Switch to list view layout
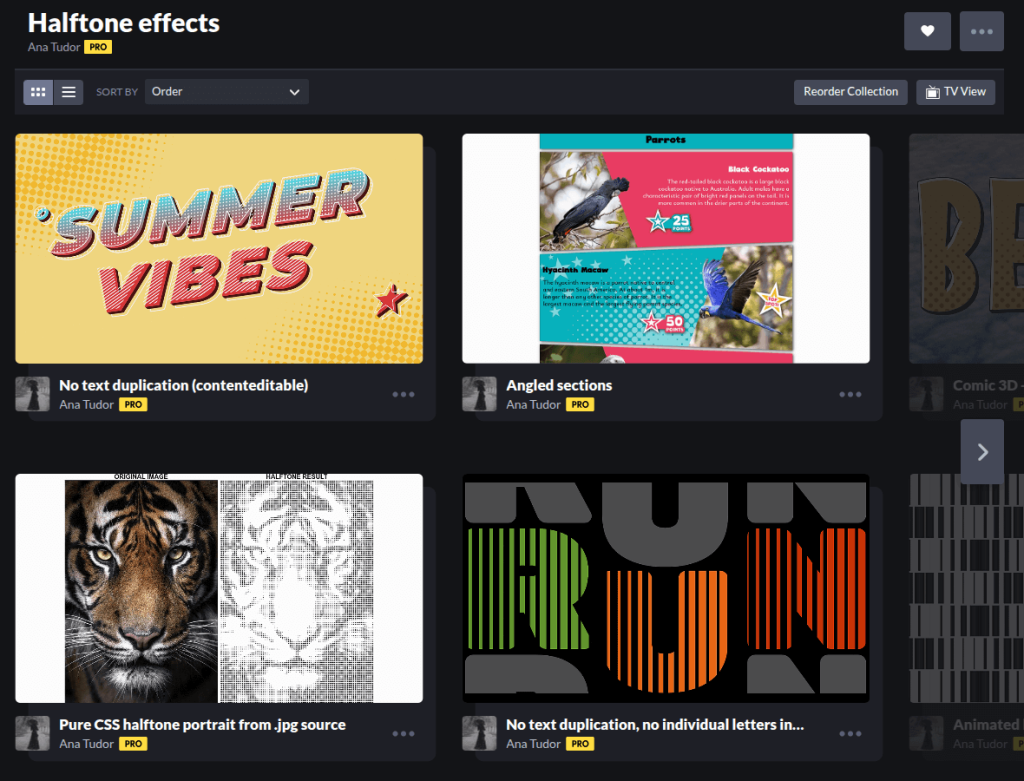The width and height of the screenshot is (1024, 781). (68, 92)
